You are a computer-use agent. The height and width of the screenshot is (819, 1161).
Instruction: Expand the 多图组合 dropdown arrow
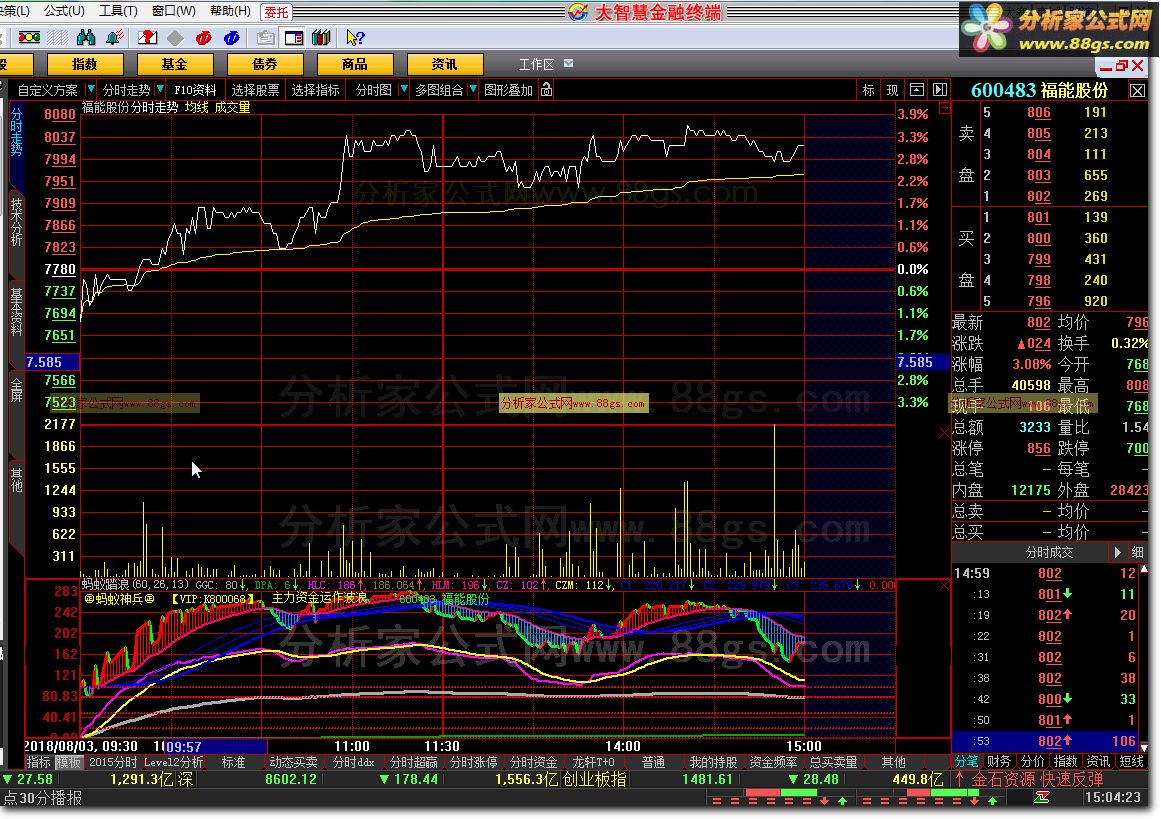point(472,90)
